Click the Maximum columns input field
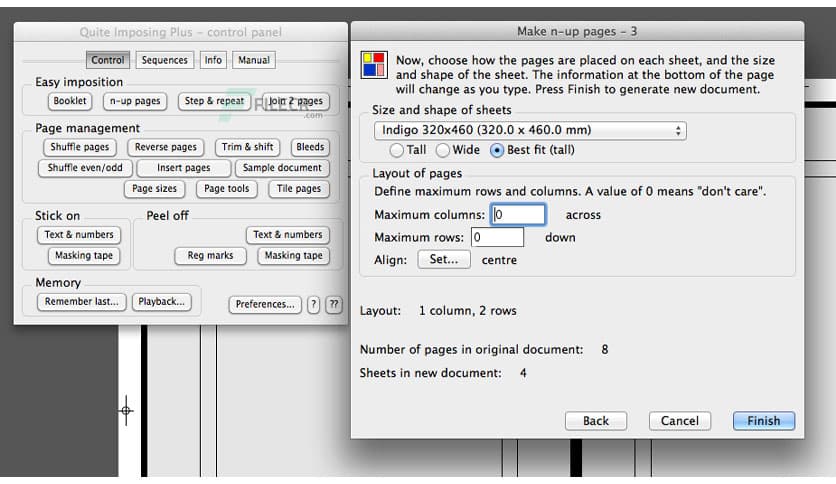Viewport: 836px width, 484px height. tap(518, 215)
